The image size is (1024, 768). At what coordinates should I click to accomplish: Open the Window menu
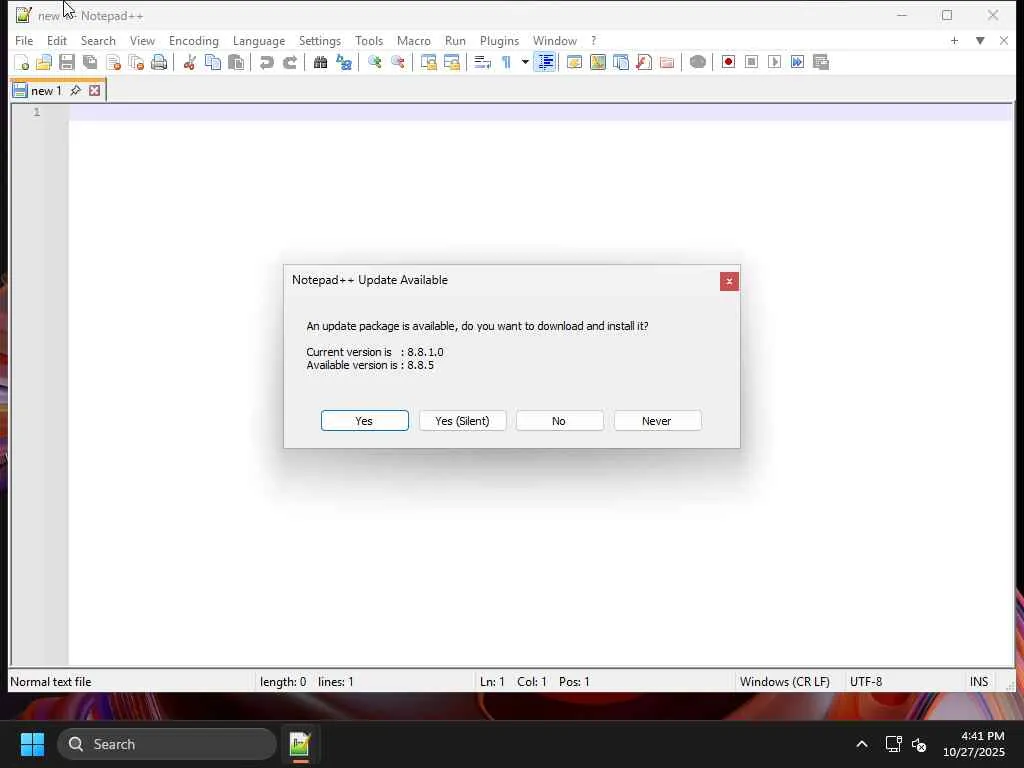[554, 40]
